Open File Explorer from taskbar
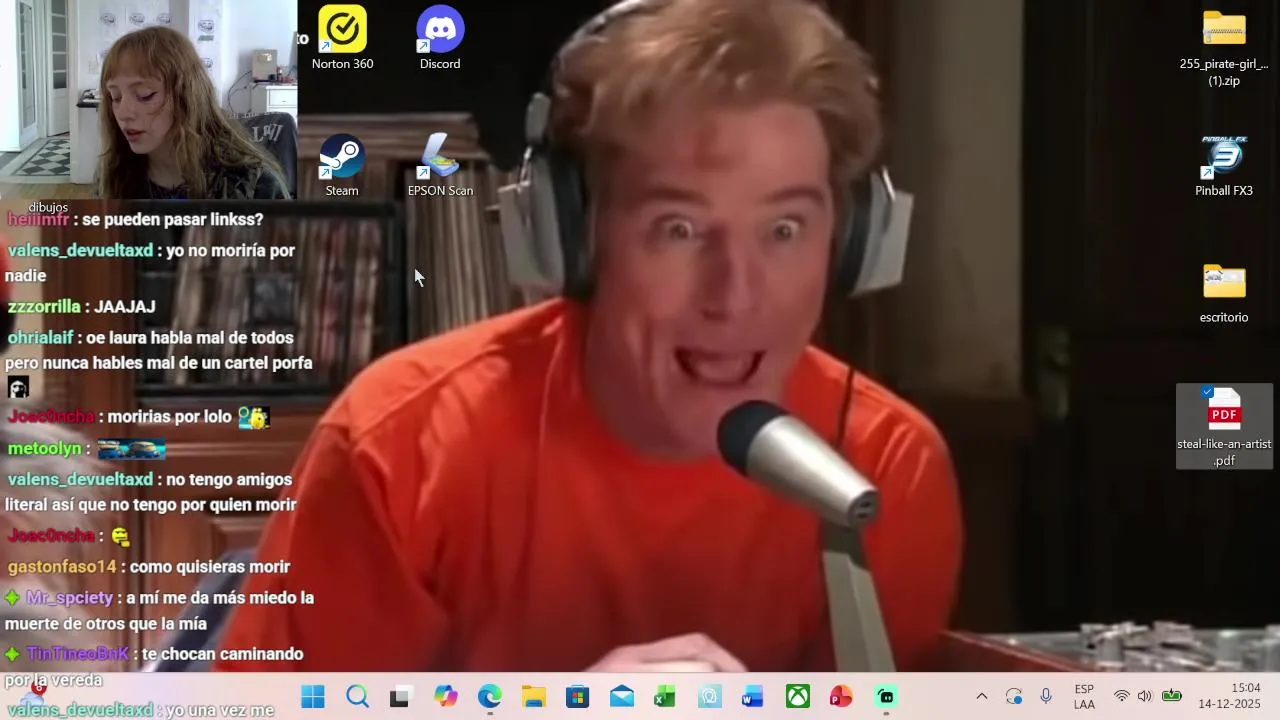Image resolution: width=1280 pixels, height=720 pixels. tap(533, 696)
